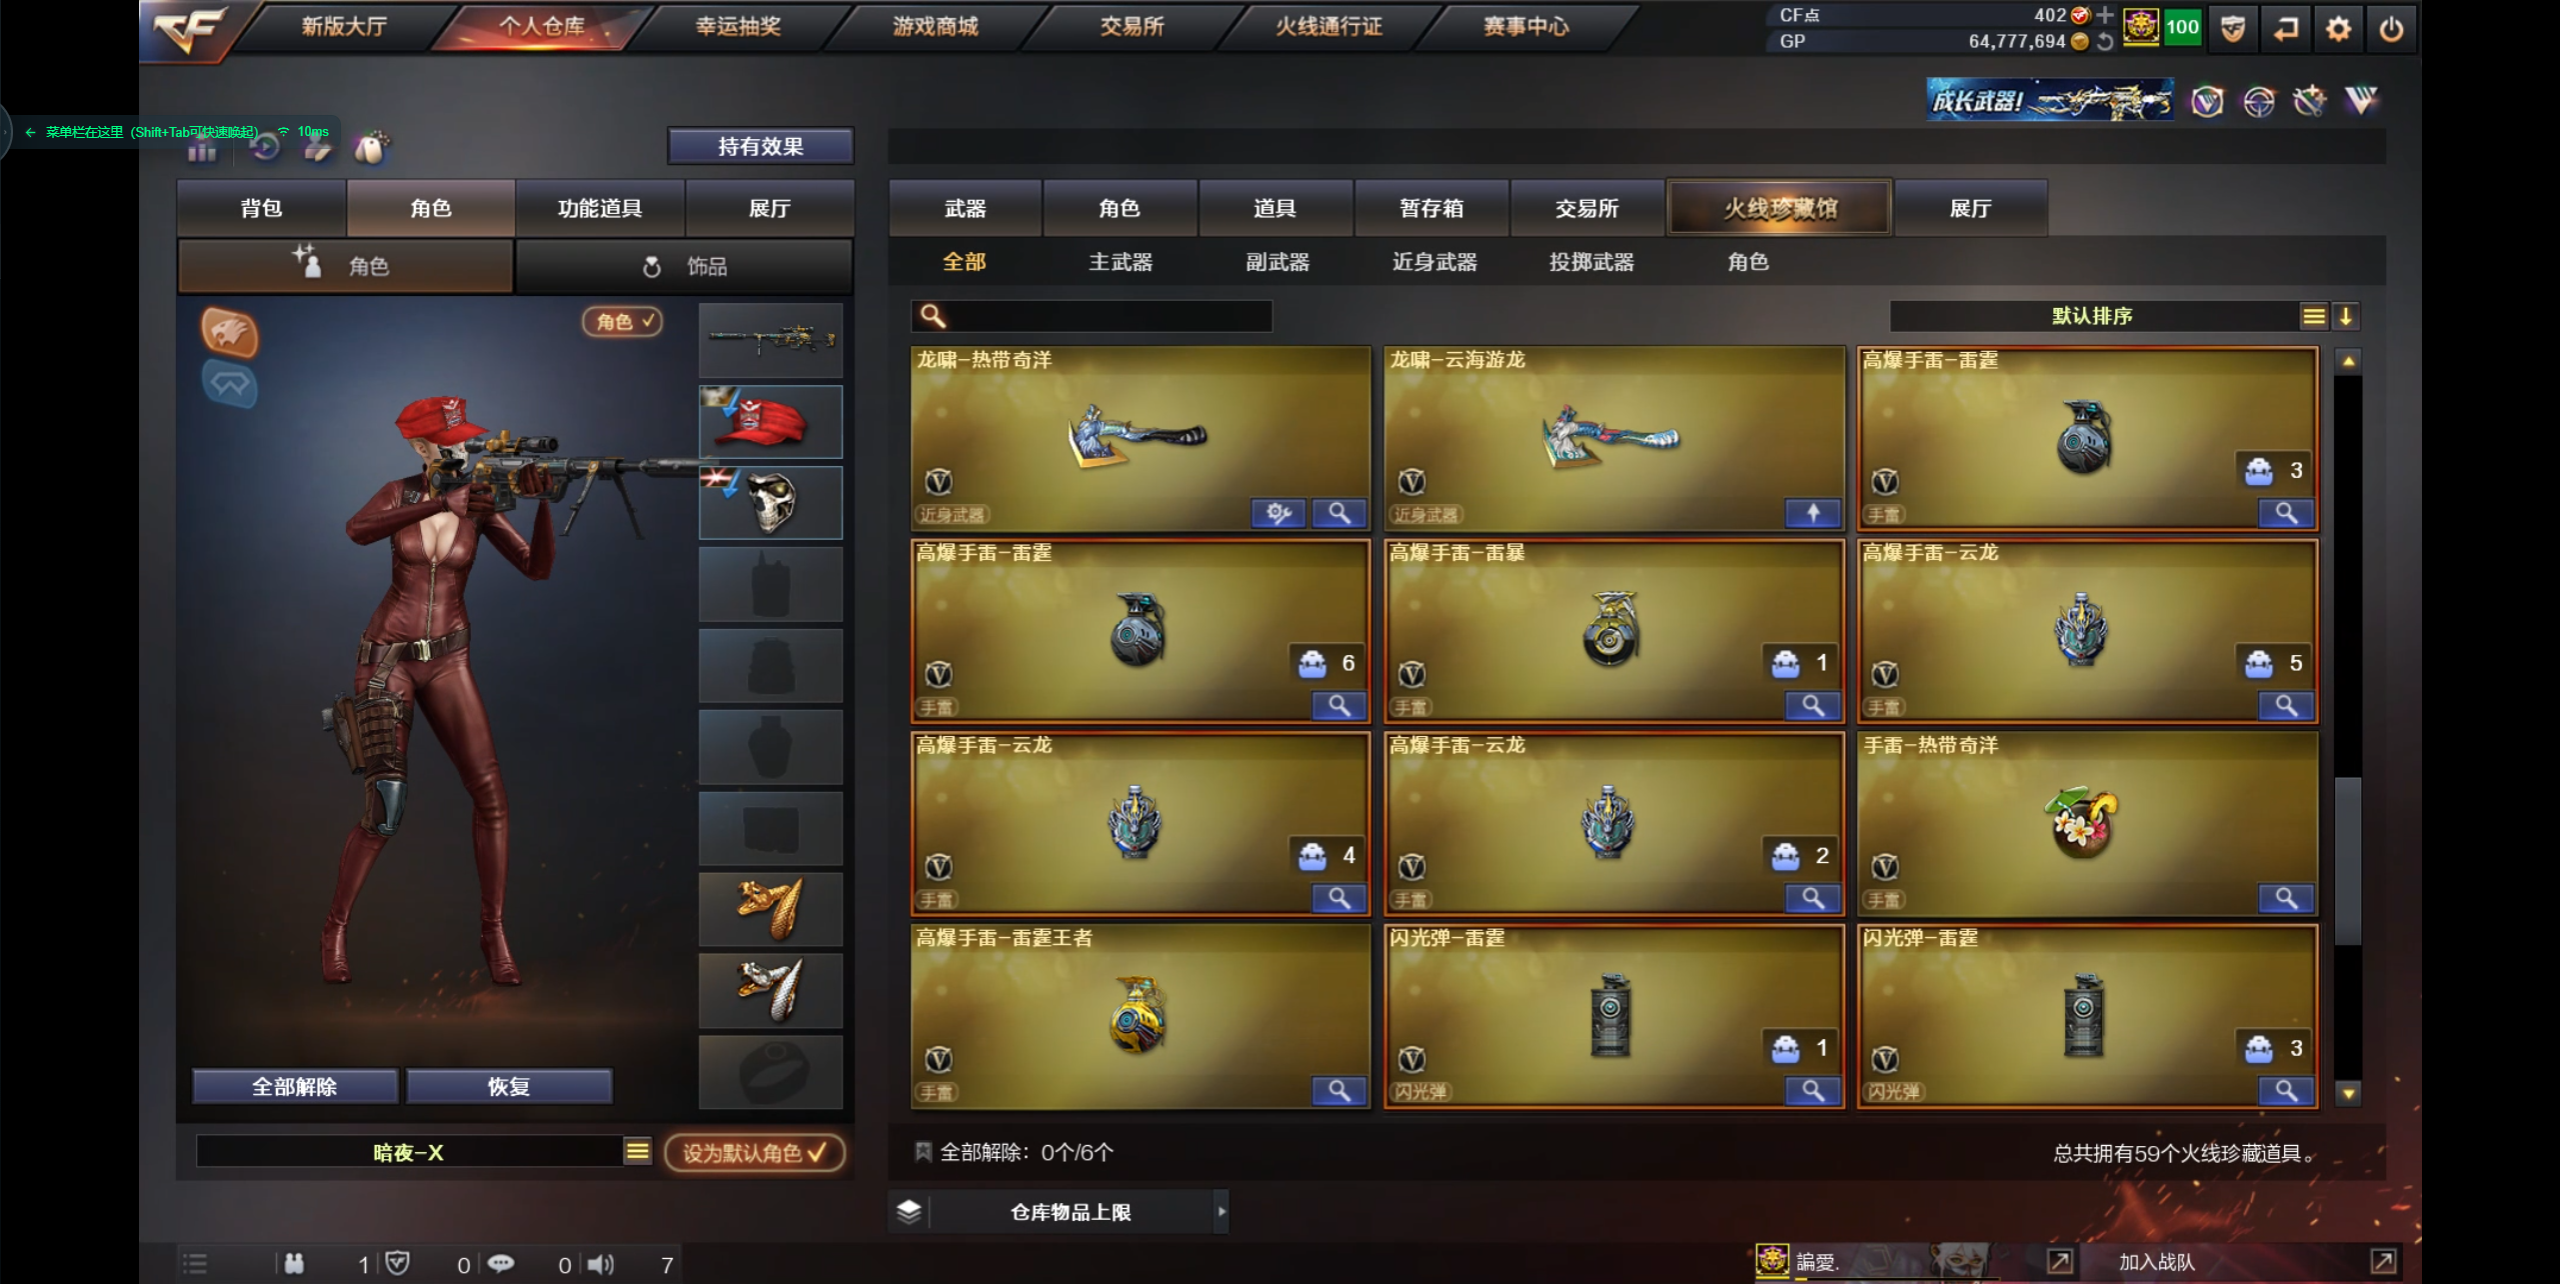
Task: Toggle the 角色 checkmark pill
Action: (623, 321)
